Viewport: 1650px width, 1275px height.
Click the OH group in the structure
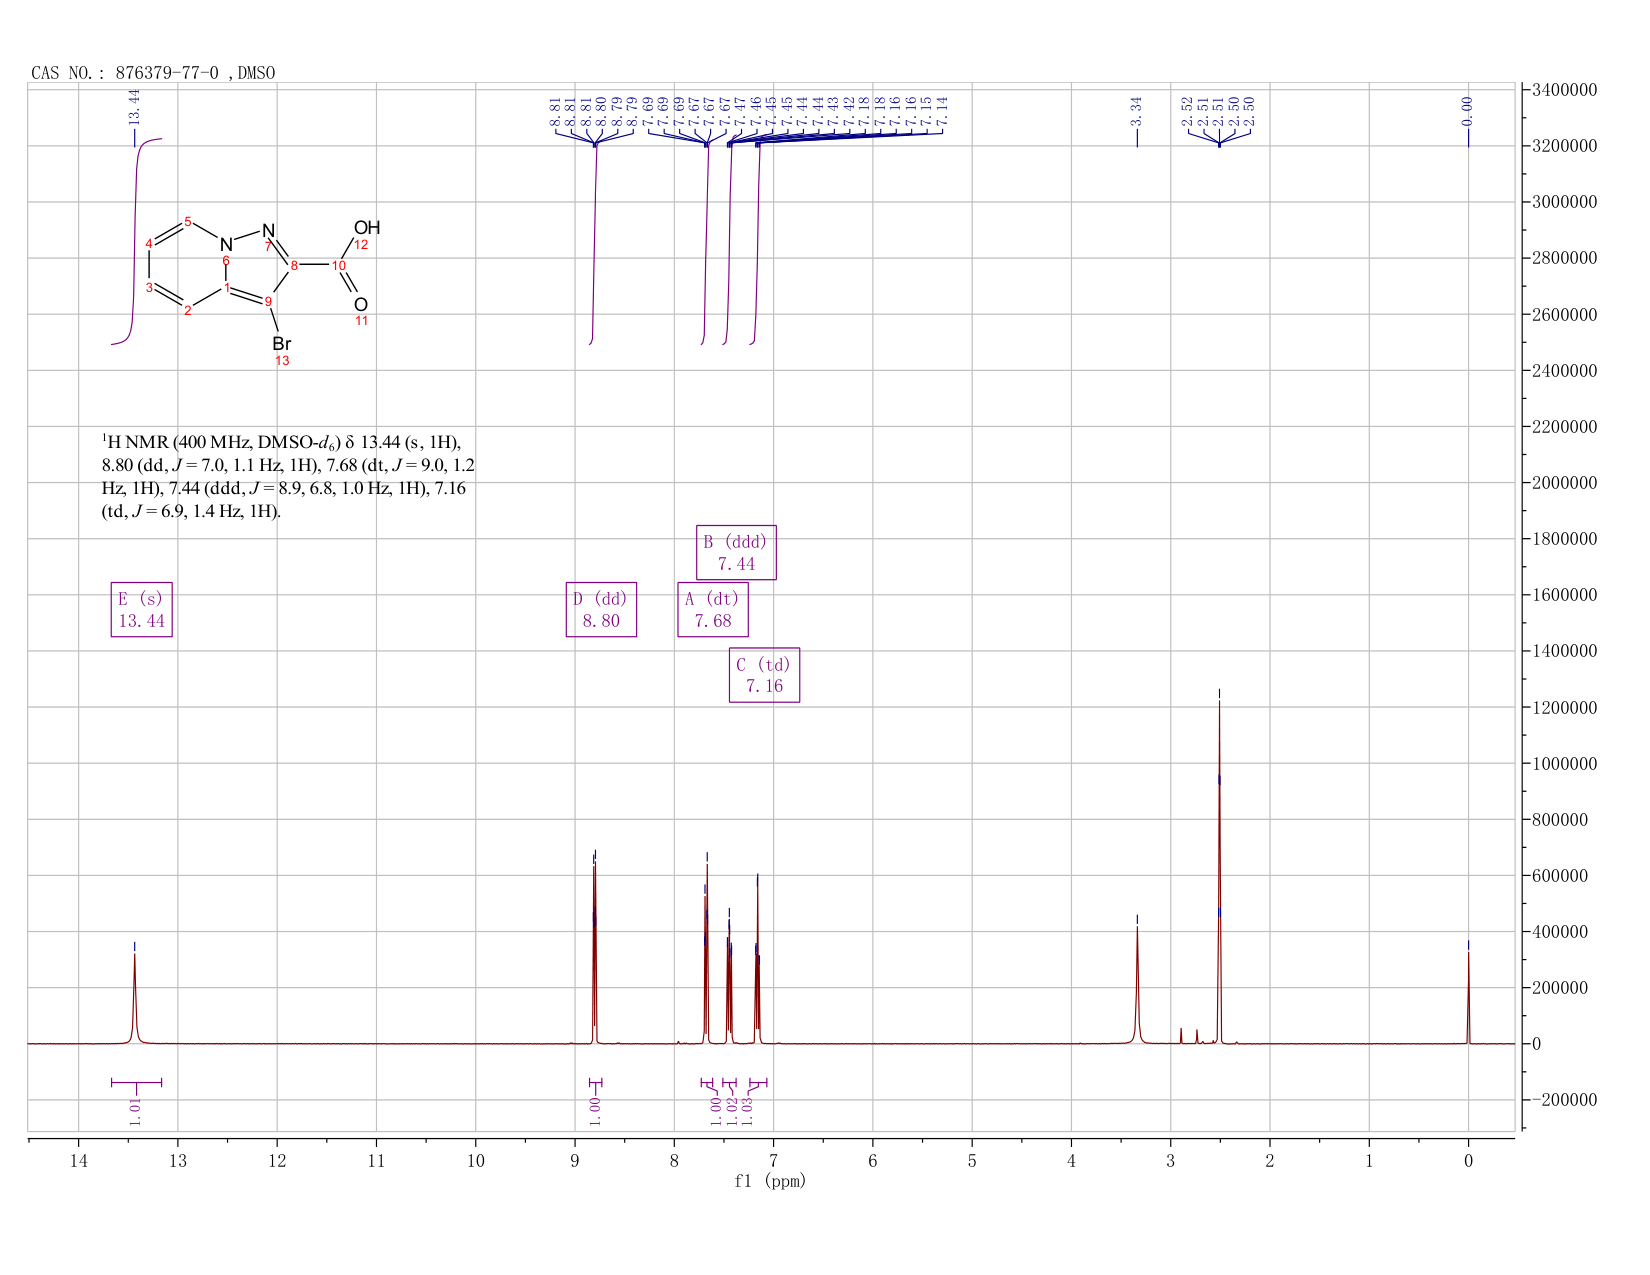pyautogui.click(x=367, y=228)
